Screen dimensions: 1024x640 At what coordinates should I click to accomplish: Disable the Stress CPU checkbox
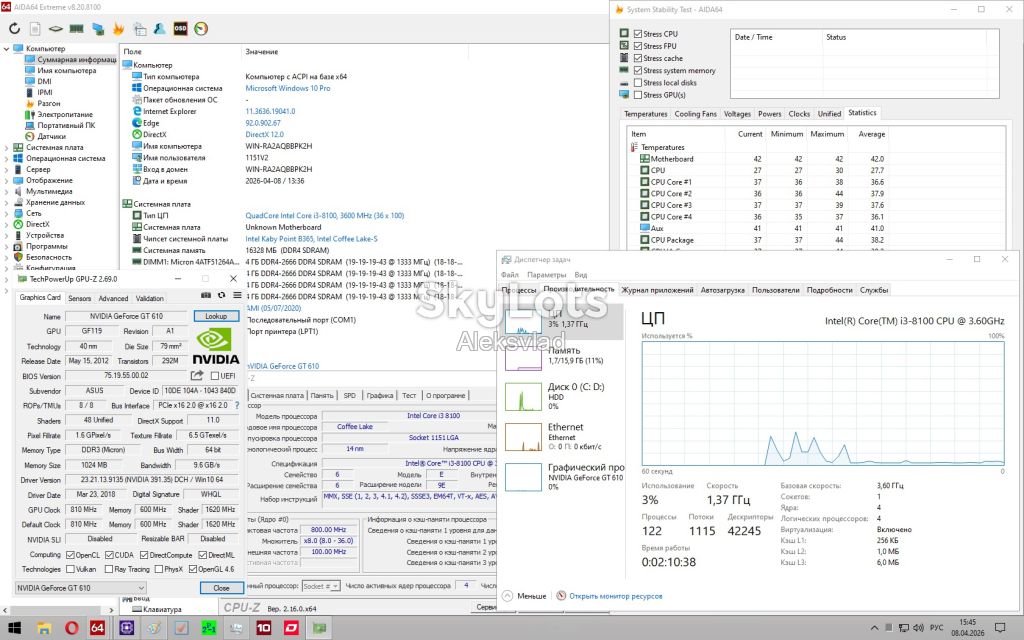638,34
